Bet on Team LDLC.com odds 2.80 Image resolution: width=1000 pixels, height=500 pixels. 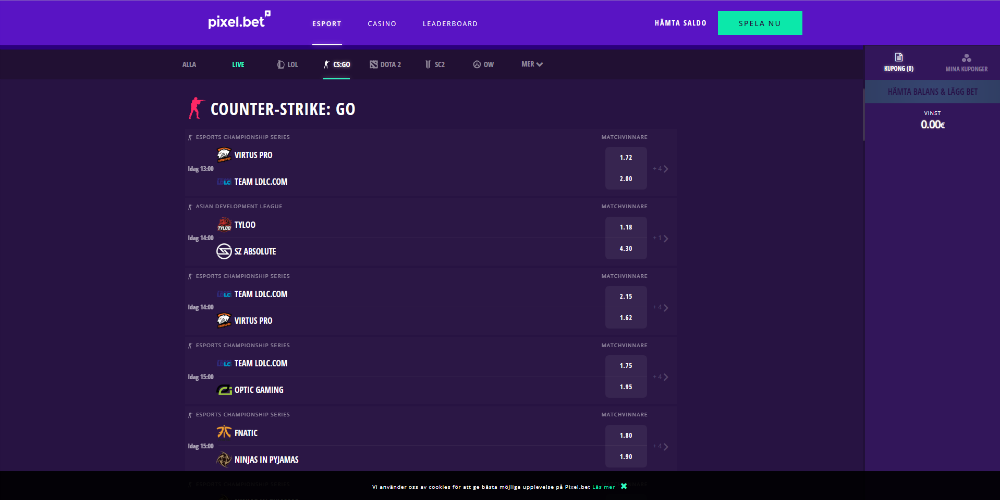coord(626,179)
